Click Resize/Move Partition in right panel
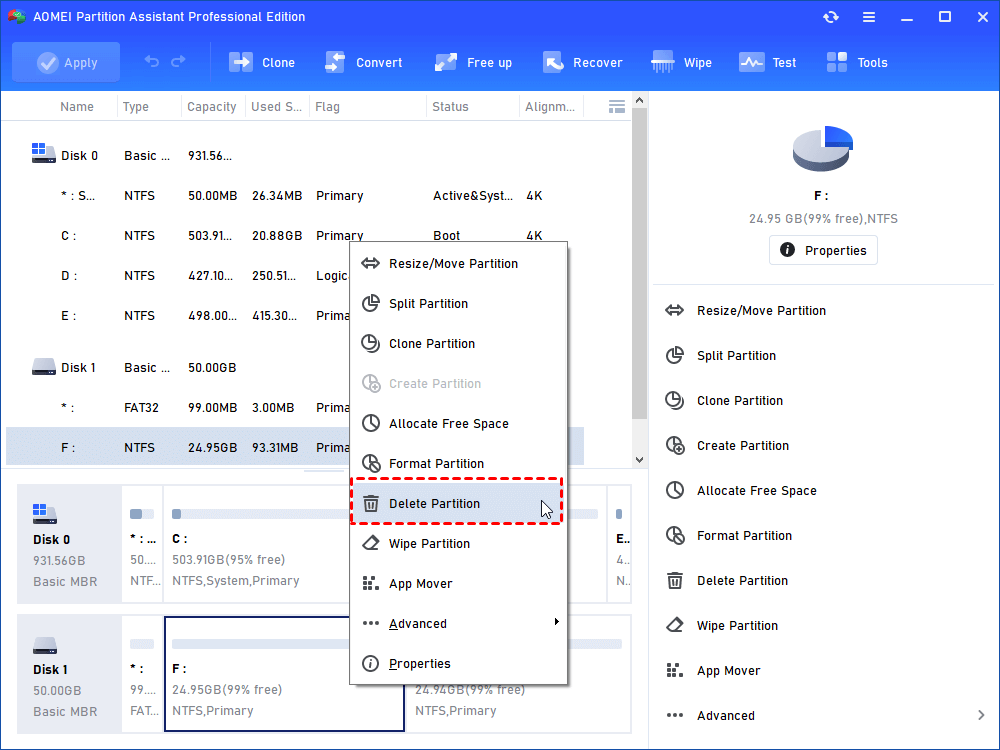The height and width of the screenshot is (750, 1000). 823,311
